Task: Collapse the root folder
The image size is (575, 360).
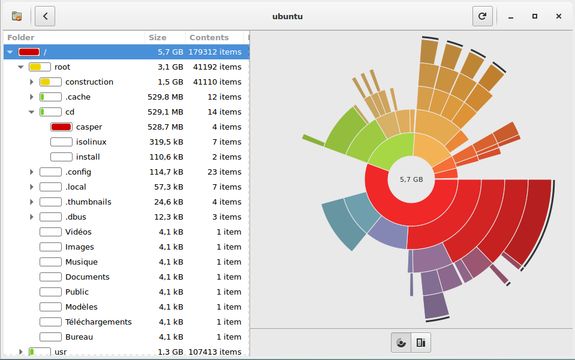Action: [x=21, y=67]
